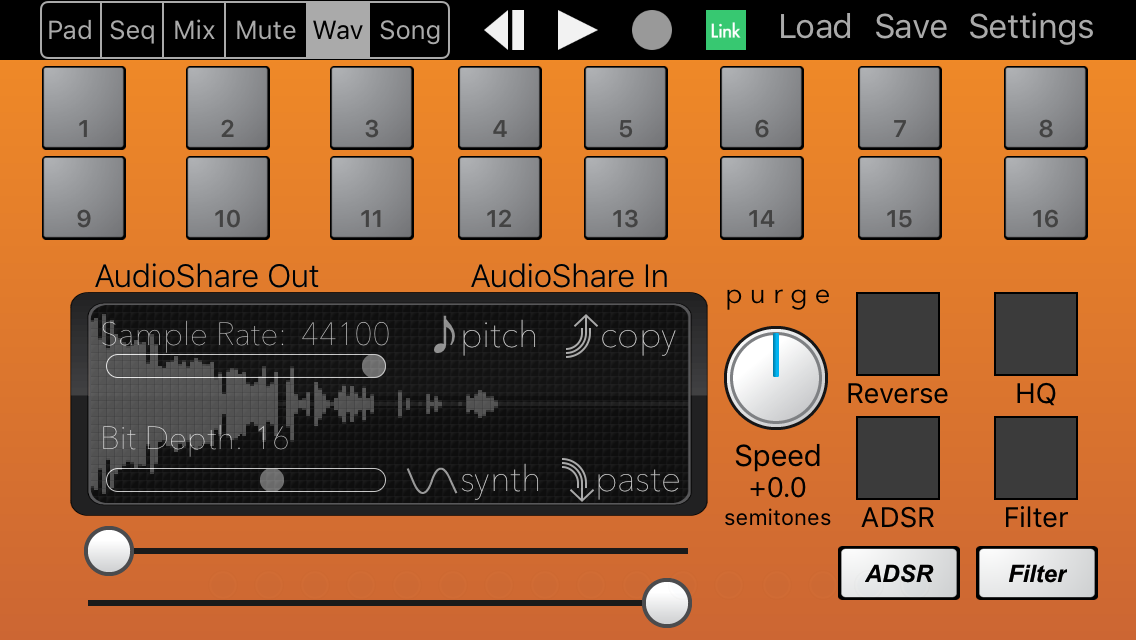Enable the ADSR checkbox square

point(898,458)
